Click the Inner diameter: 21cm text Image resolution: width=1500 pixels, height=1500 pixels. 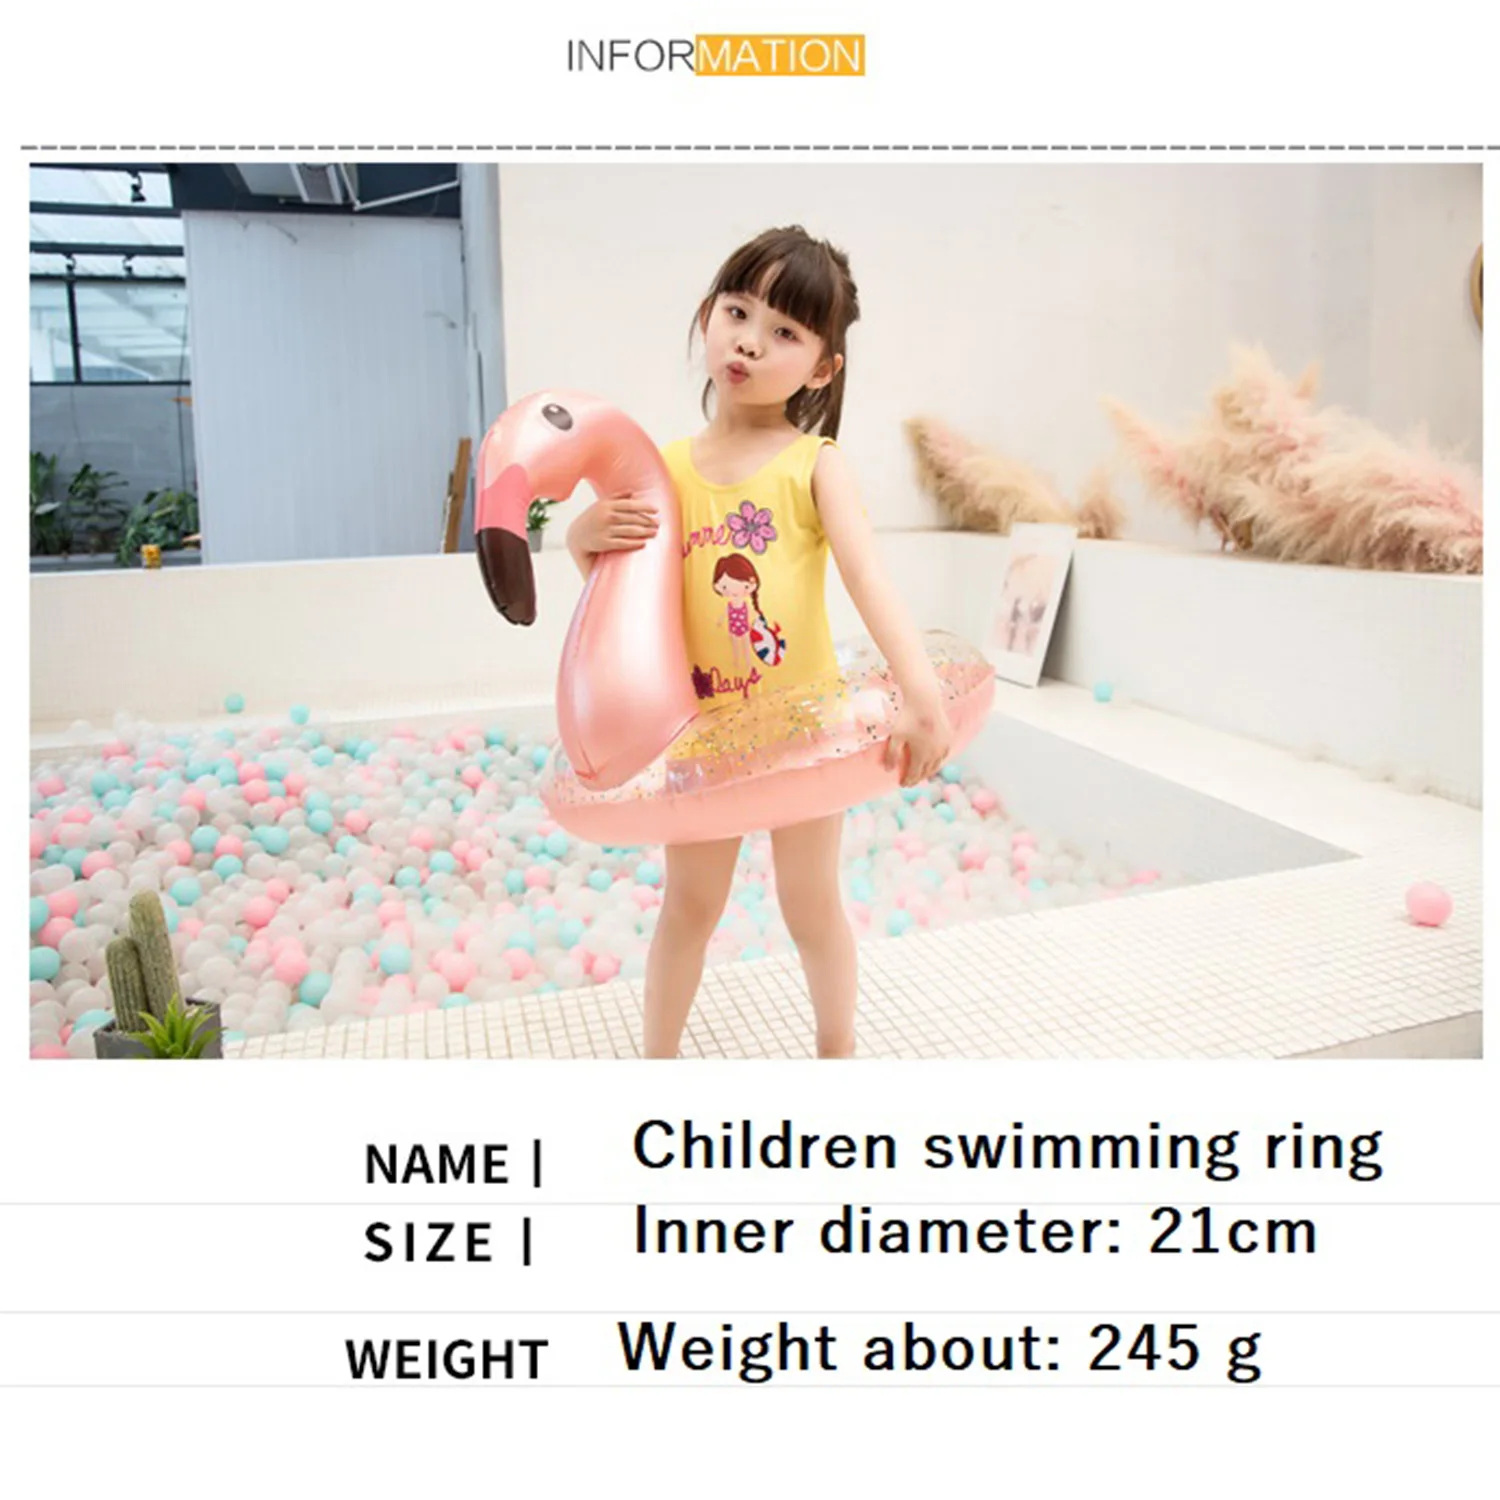(975, 1231)
